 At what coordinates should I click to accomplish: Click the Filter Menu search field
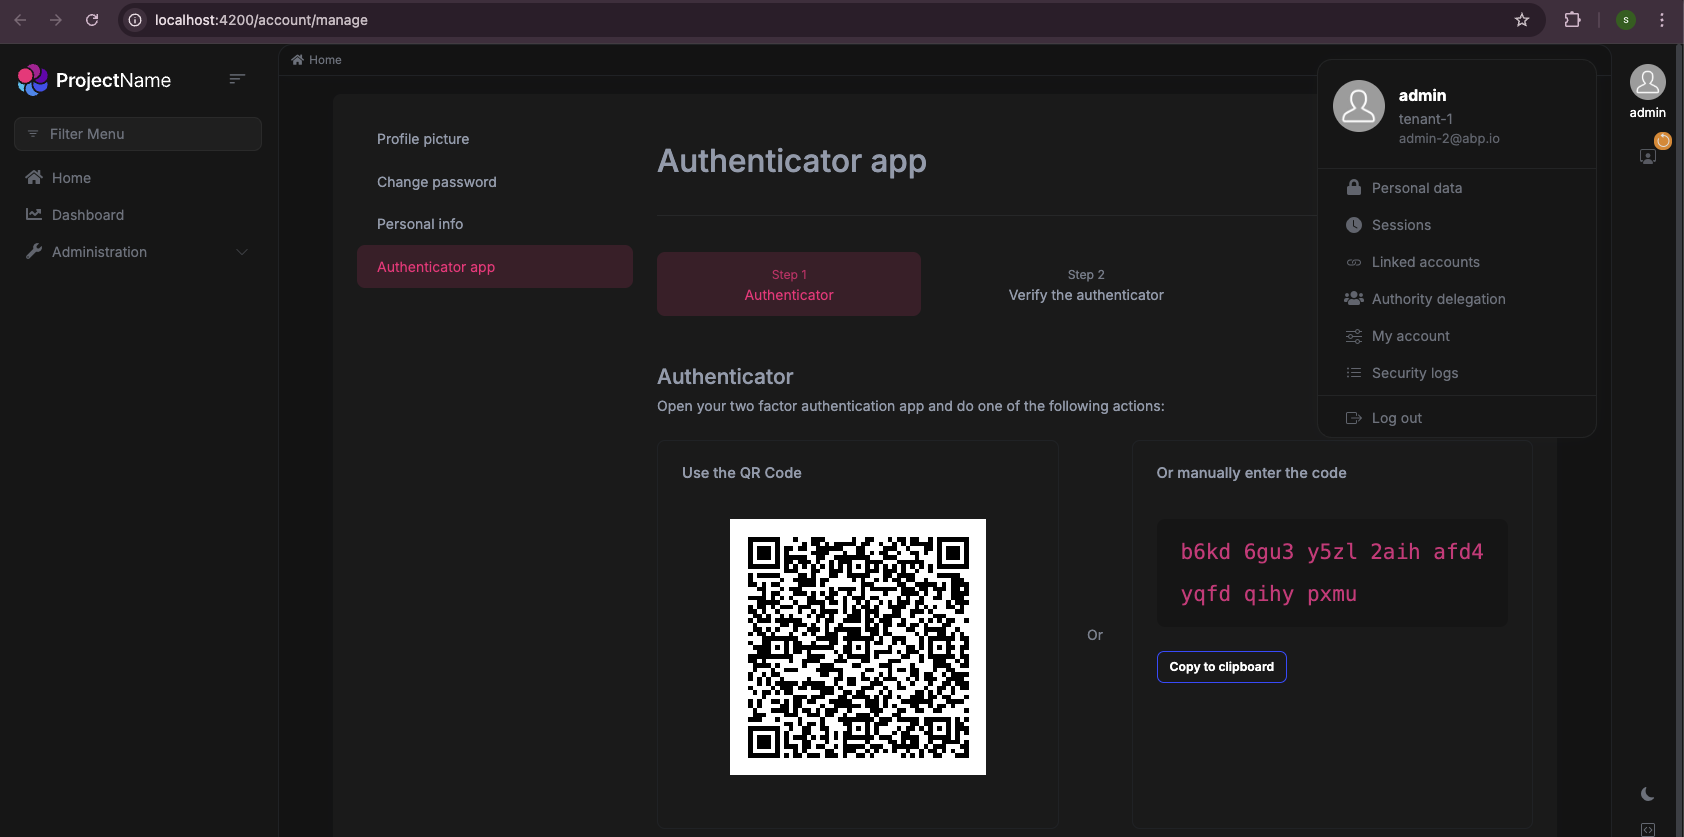[x=138, y=134]
